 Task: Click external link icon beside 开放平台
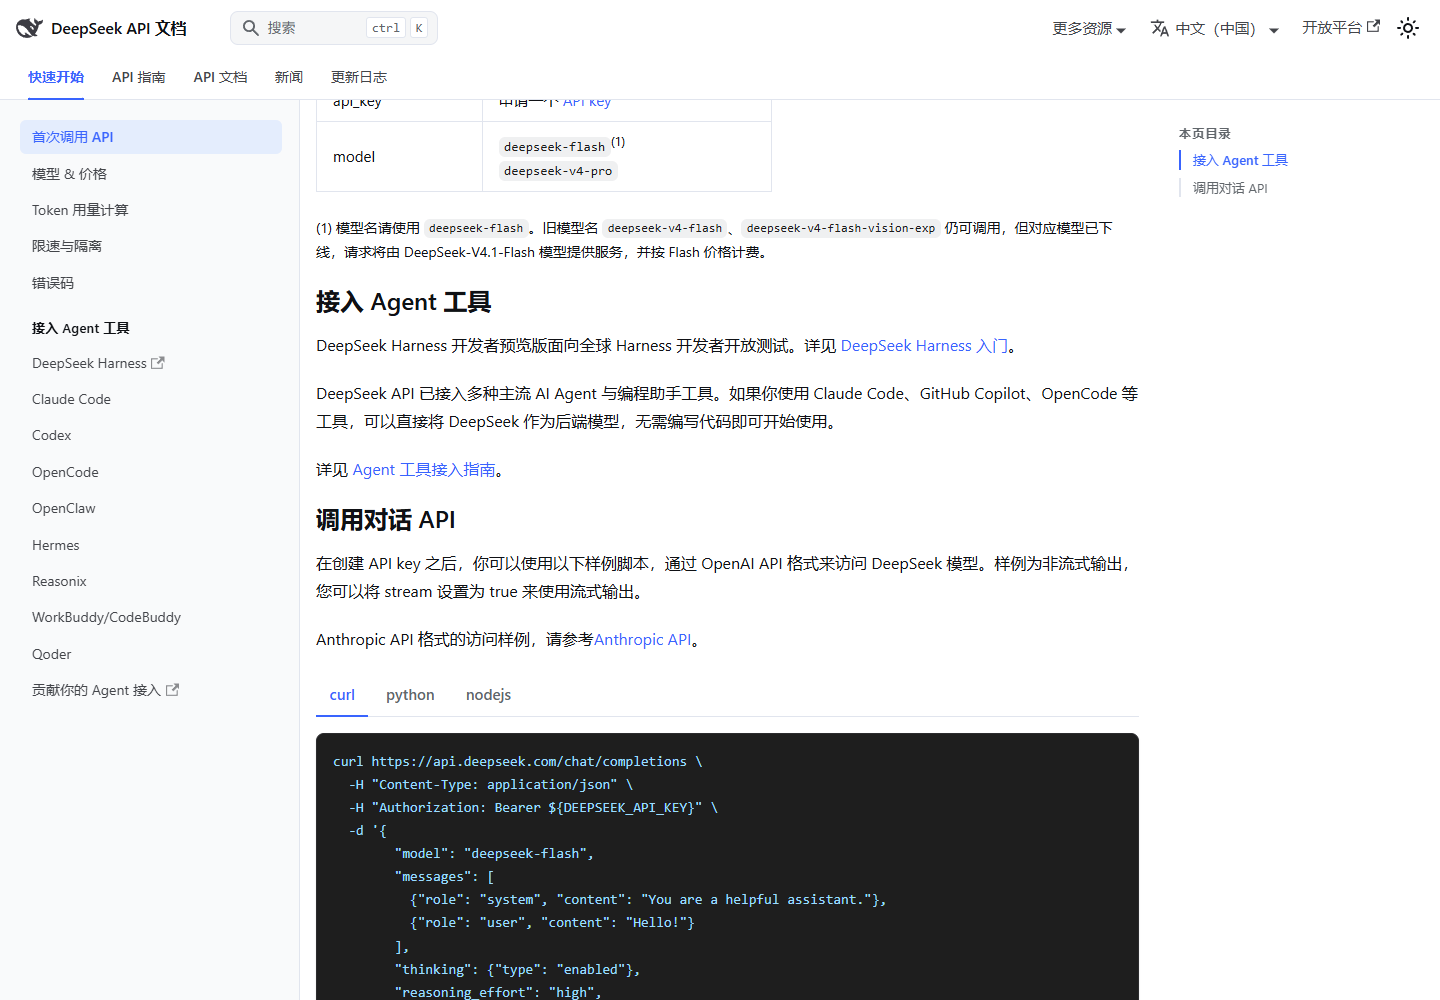[1374, 27]
